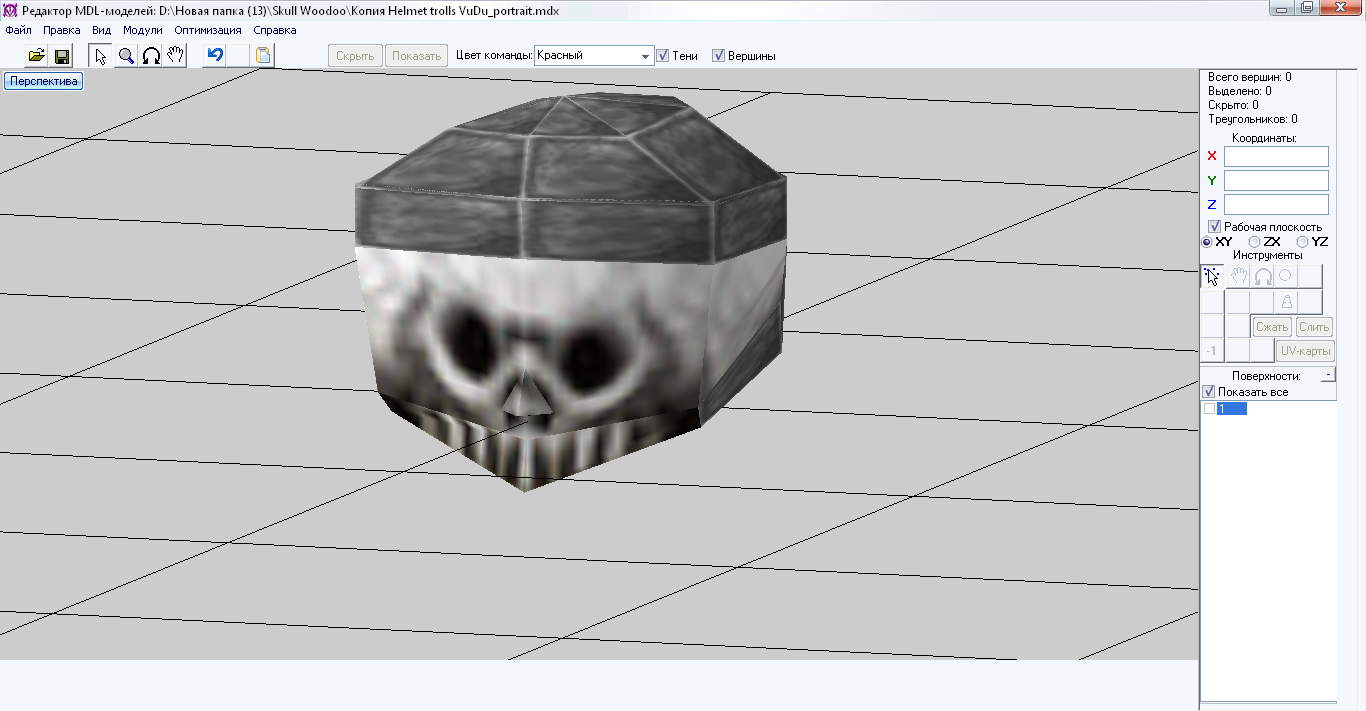Click the Скрыть button

[x=355, y=56]
